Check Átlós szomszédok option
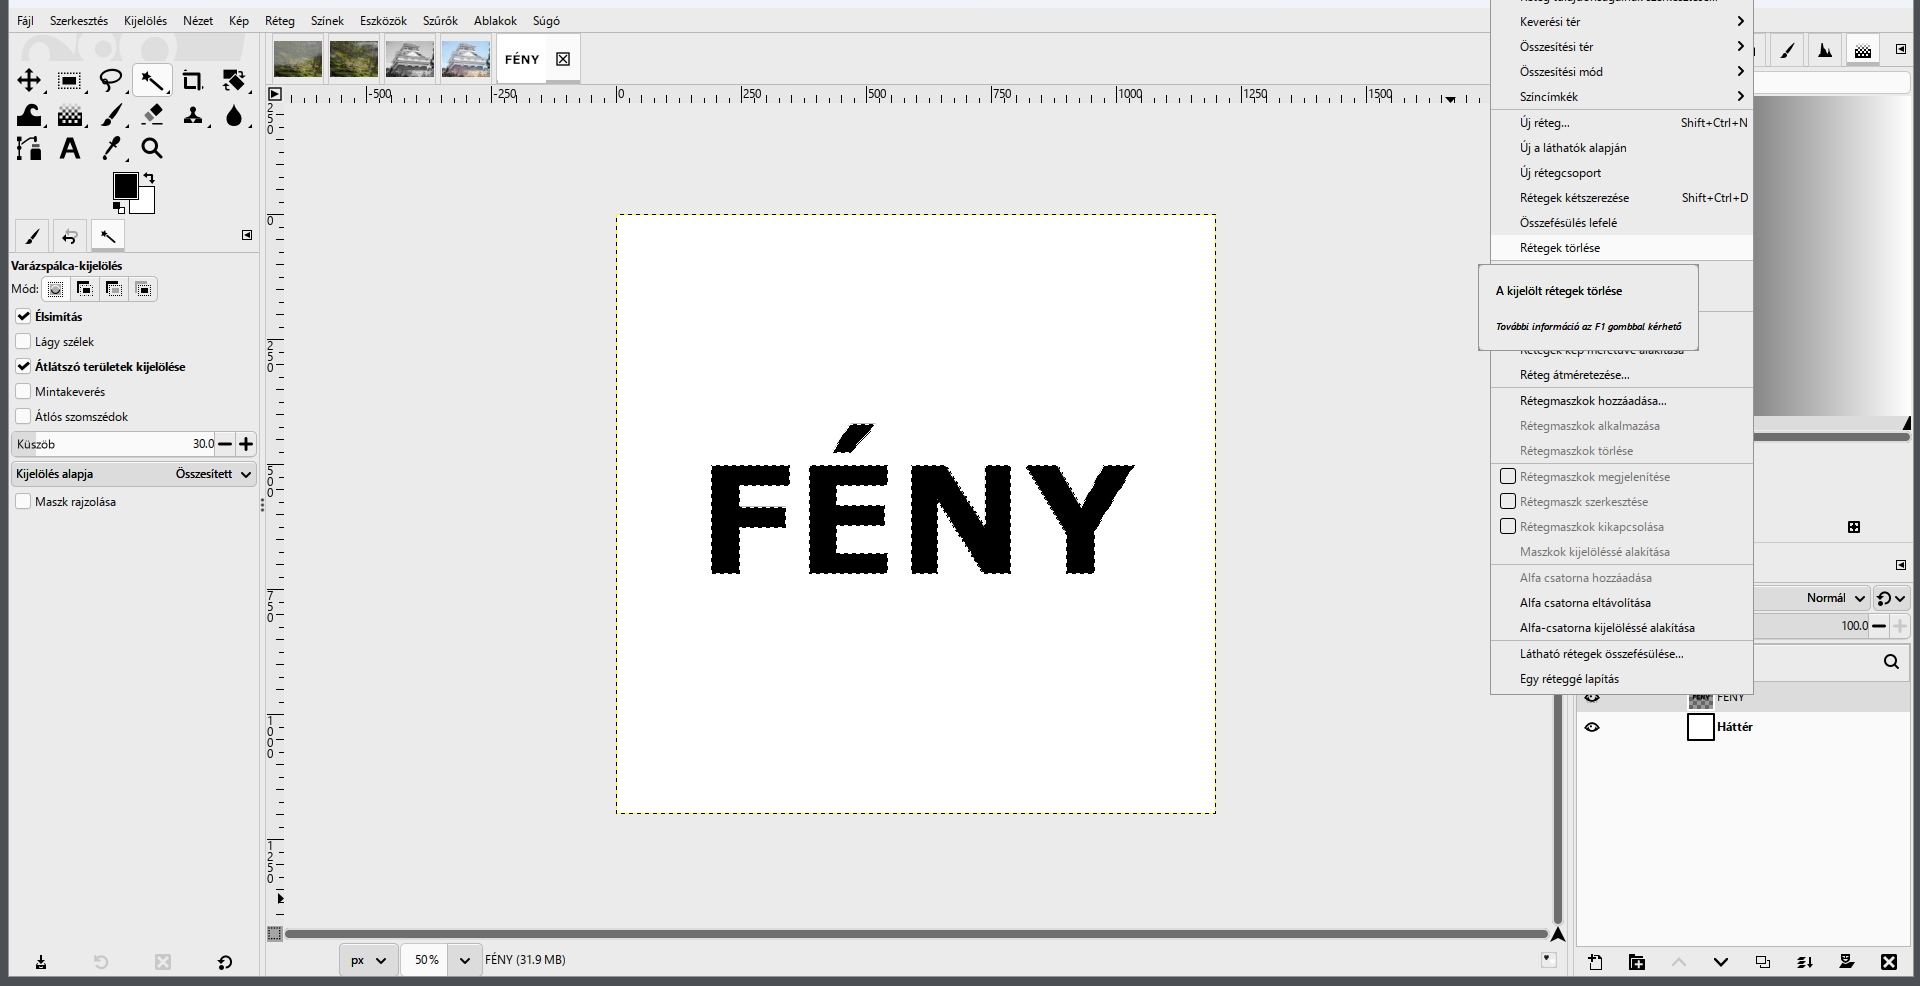This screenshot has height=986, width=1920. [23, 416]
